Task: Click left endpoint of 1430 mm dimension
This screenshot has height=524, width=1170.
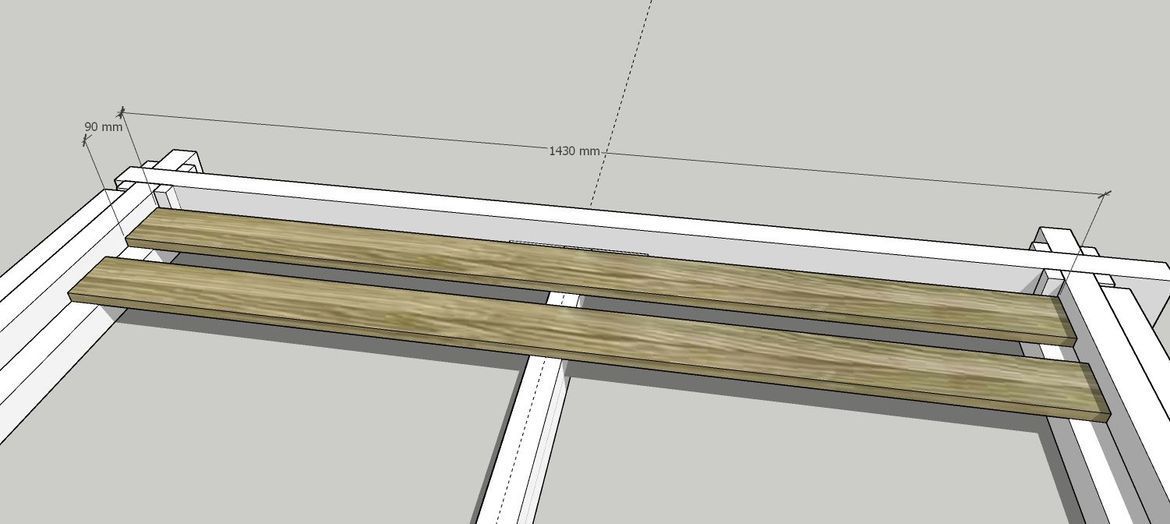Action: [122, 111]
